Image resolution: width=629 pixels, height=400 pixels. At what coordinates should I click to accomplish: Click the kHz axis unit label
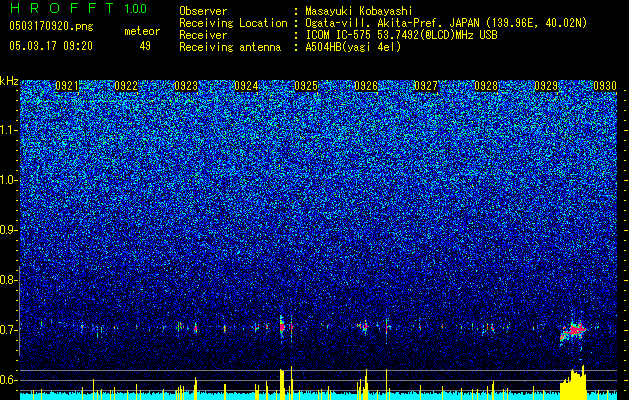(9, 81)
